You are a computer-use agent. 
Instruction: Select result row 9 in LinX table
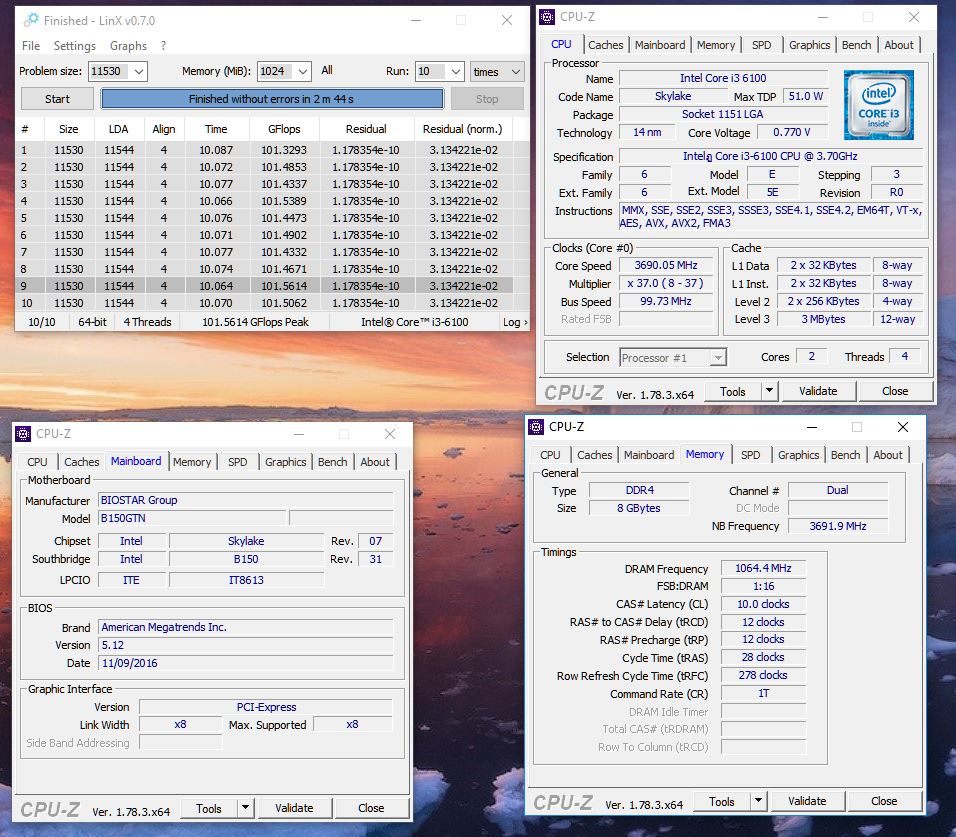coord(263,285)
